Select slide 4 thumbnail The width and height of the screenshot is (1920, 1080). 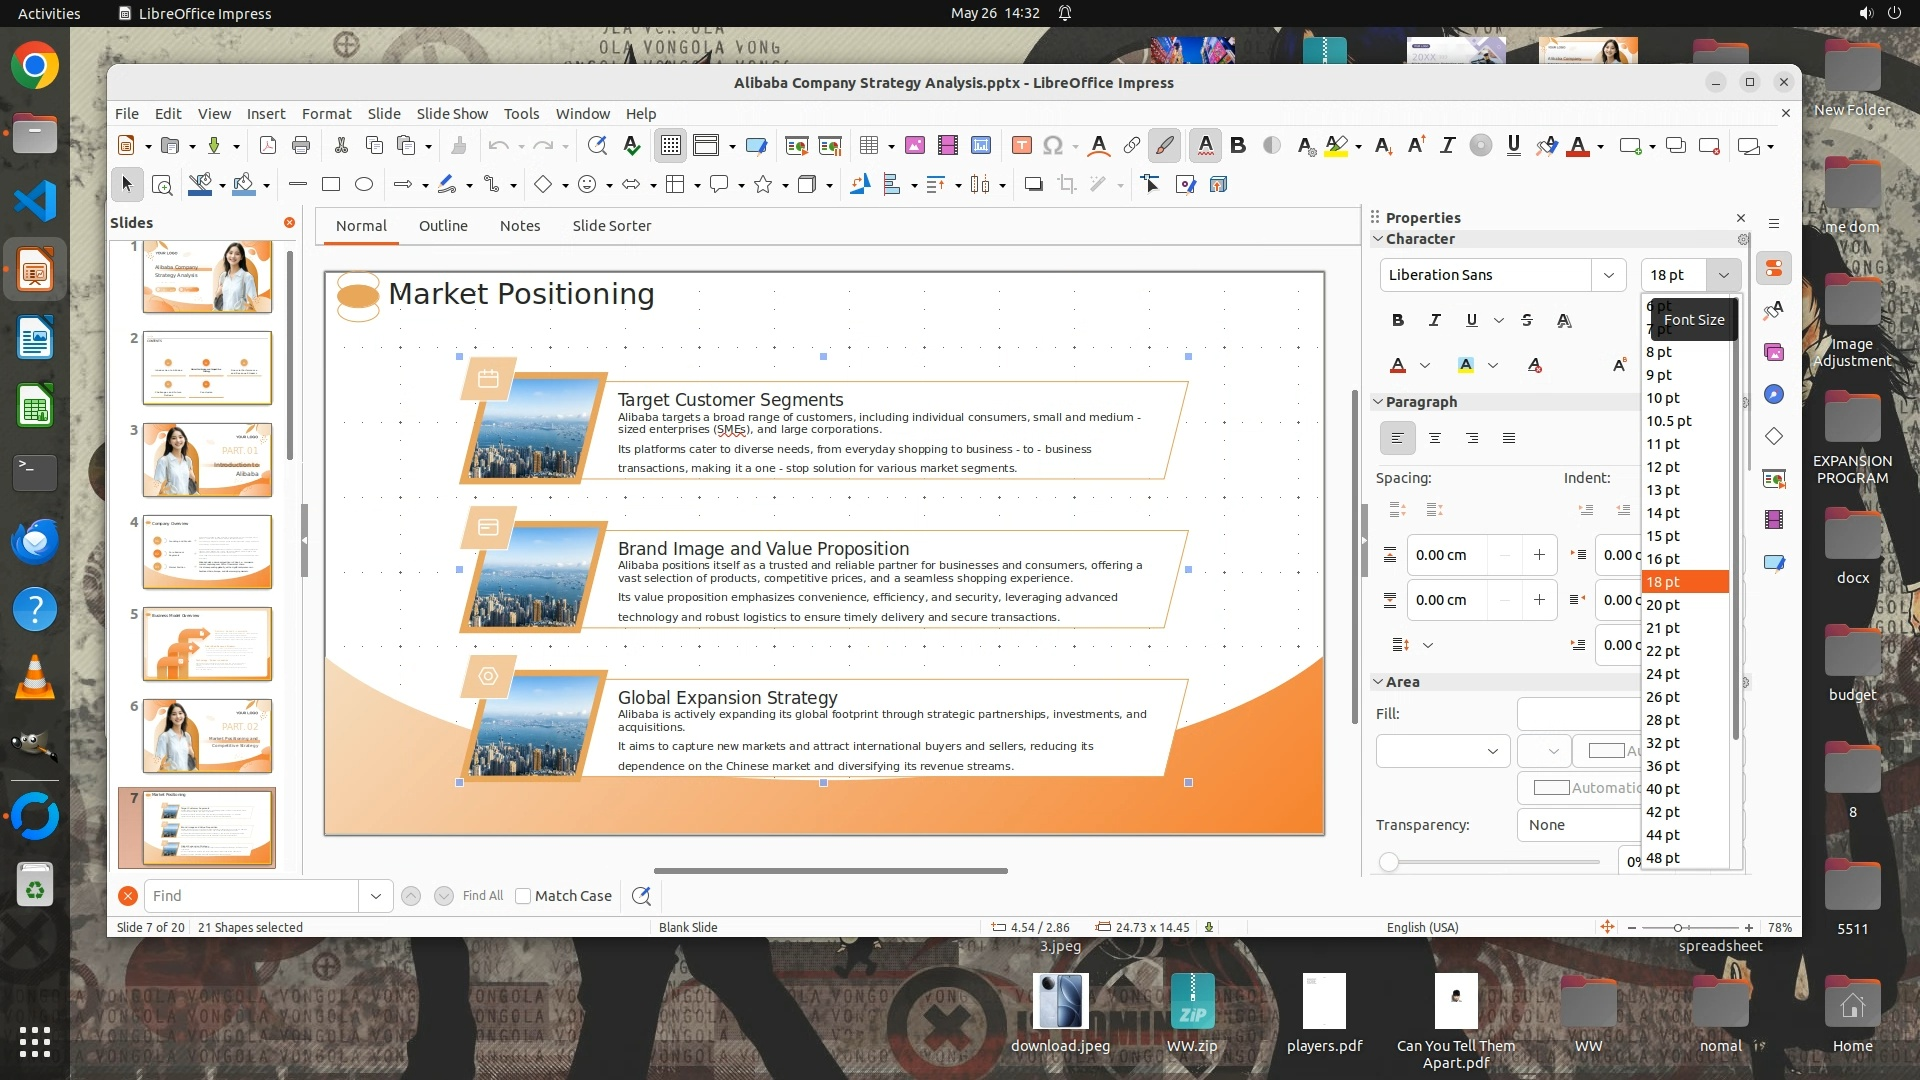(207, 551)
